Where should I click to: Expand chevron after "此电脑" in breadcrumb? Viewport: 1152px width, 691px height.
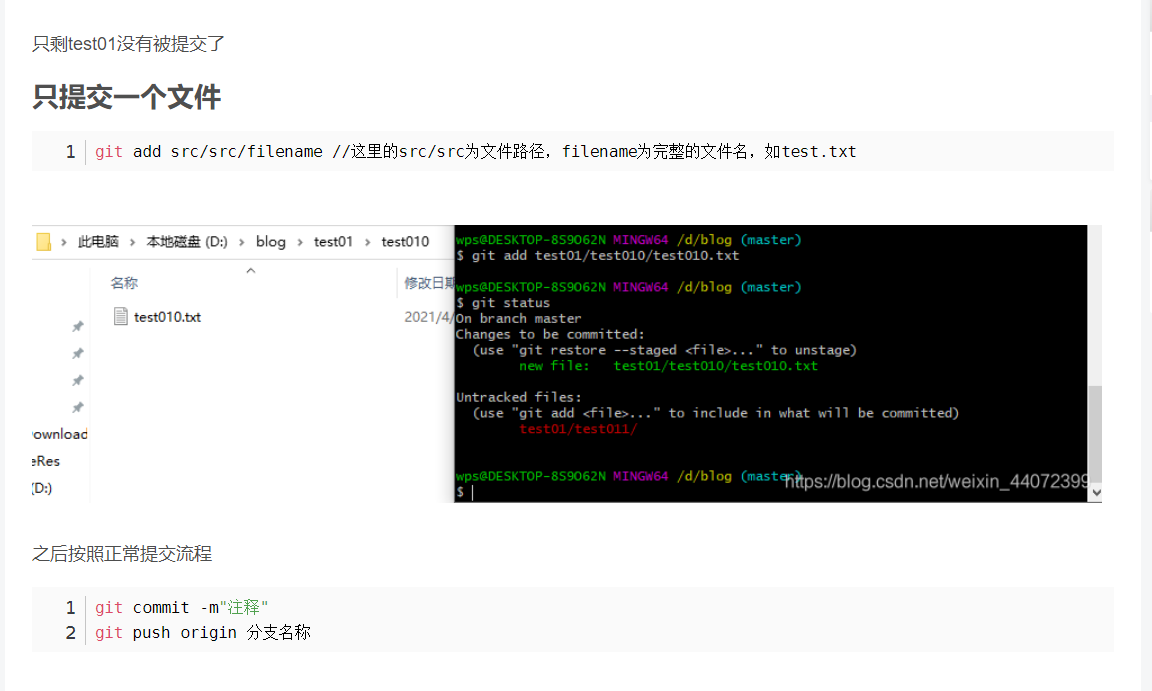pos(132,242)
